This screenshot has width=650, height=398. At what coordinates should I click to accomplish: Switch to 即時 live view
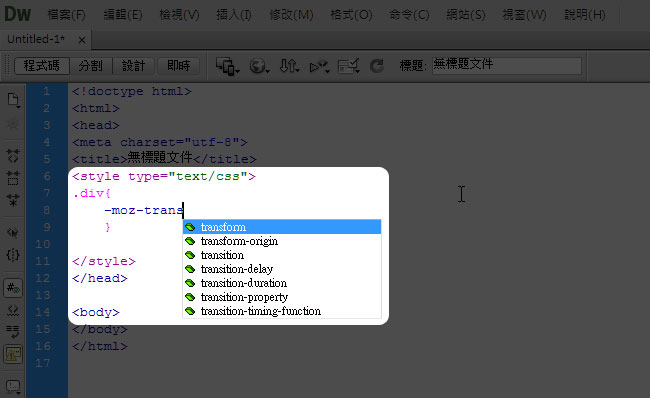click(x=179, y=66)
